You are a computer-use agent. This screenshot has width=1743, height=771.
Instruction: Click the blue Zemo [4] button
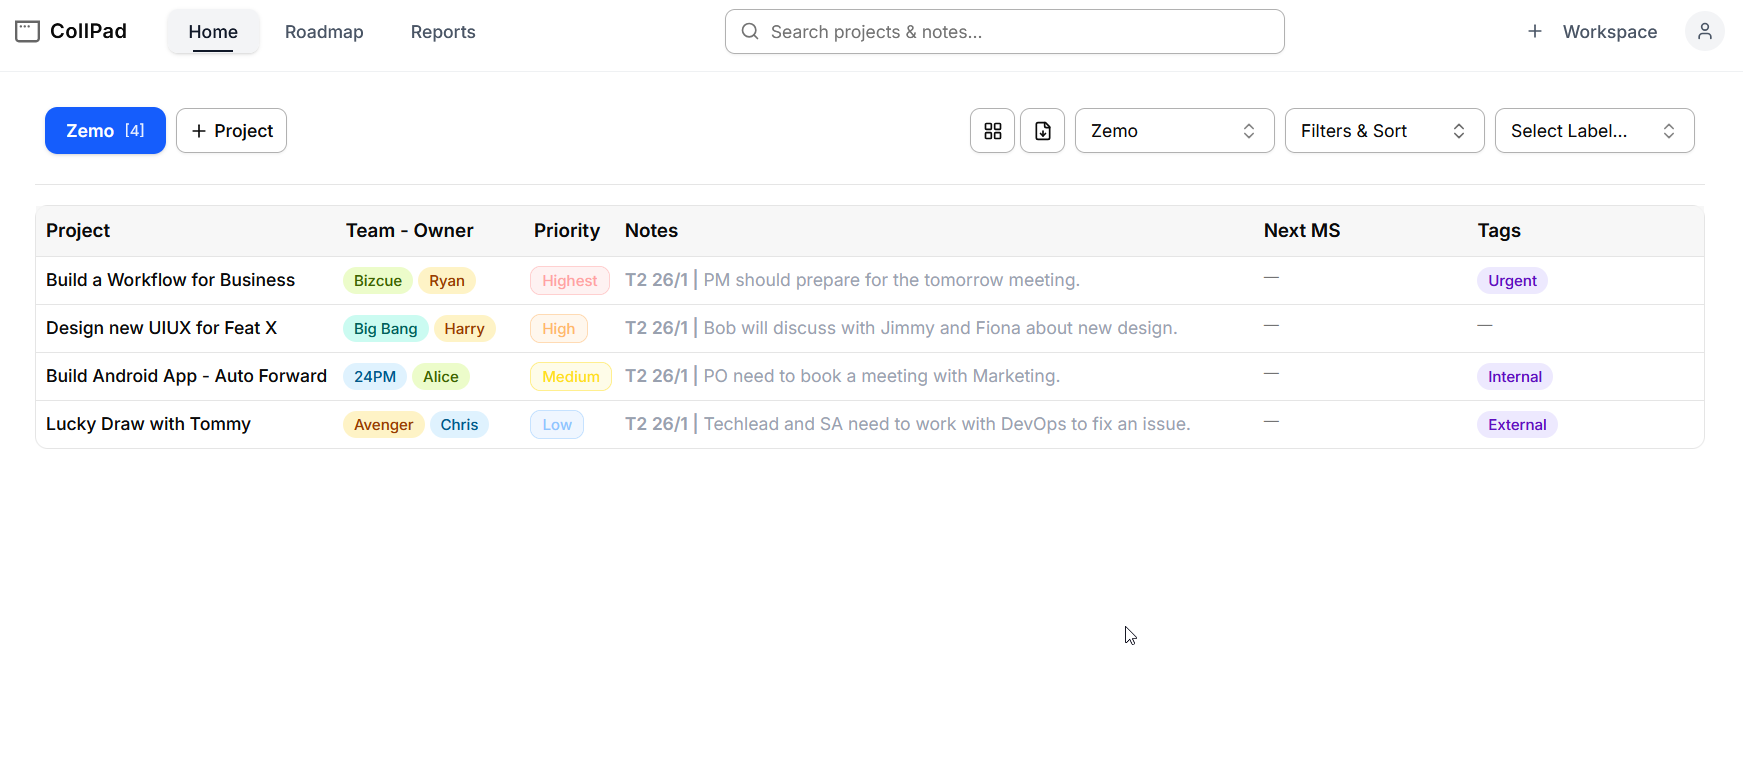click(x=105, y=131)
